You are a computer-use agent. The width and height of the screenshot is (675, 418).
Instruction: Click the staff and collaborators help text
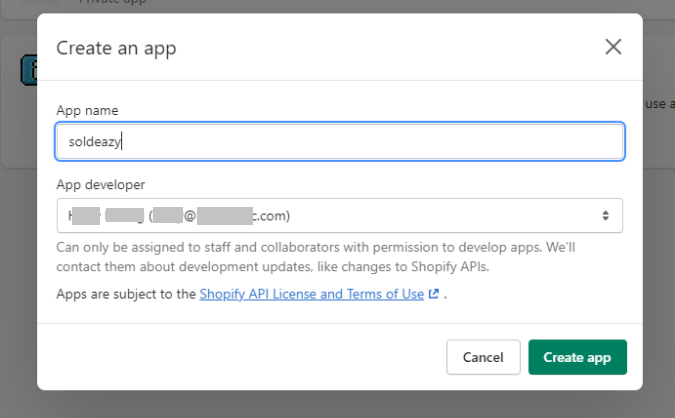coord(316,257)
